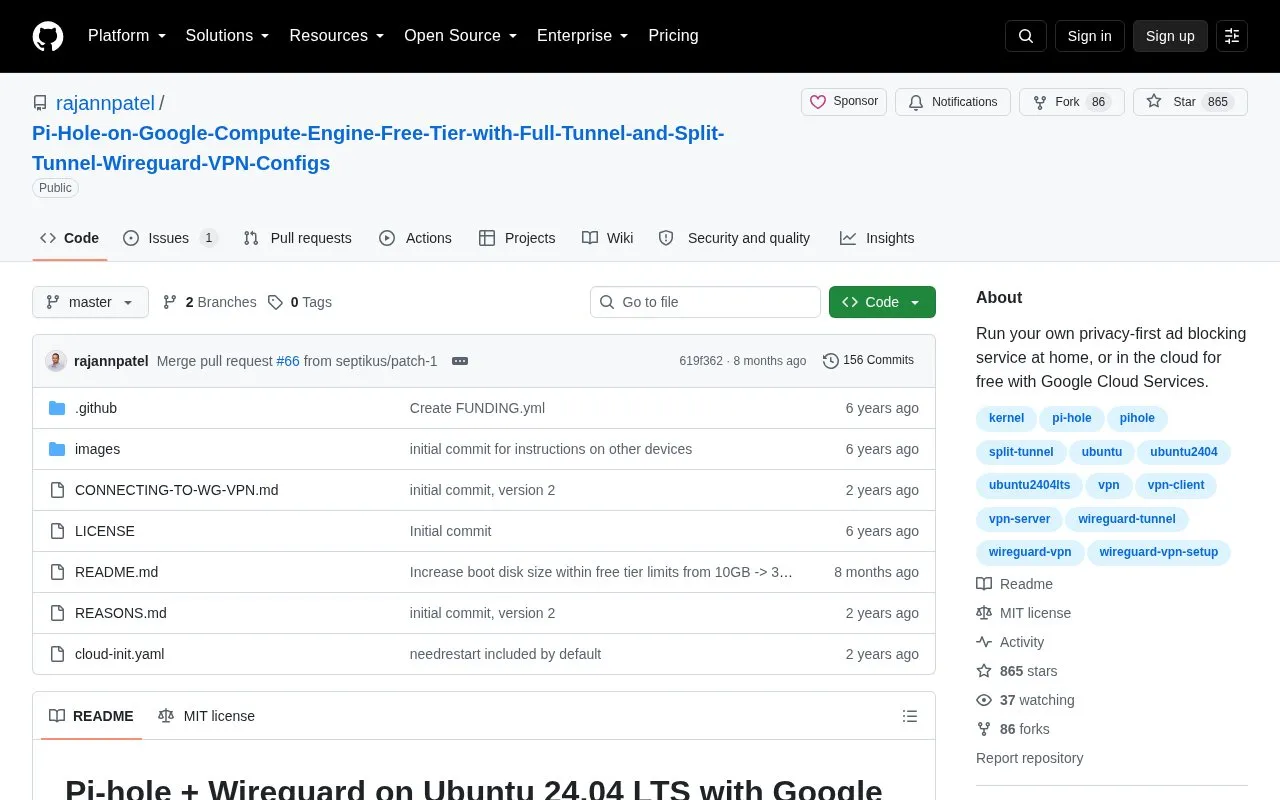Viewport: 1280px width, 800px height.
Task: Open commit hash 619f362
Action: pos(701,361)
